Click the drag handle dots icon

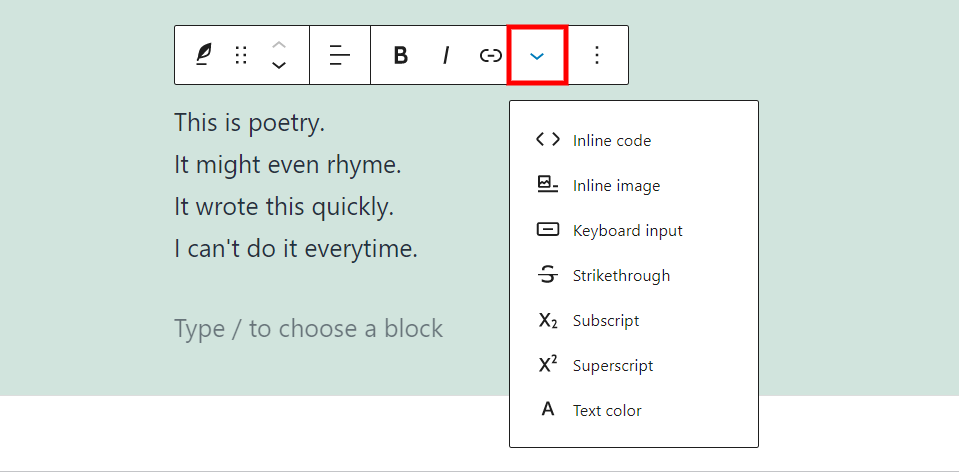pos(241,55)
